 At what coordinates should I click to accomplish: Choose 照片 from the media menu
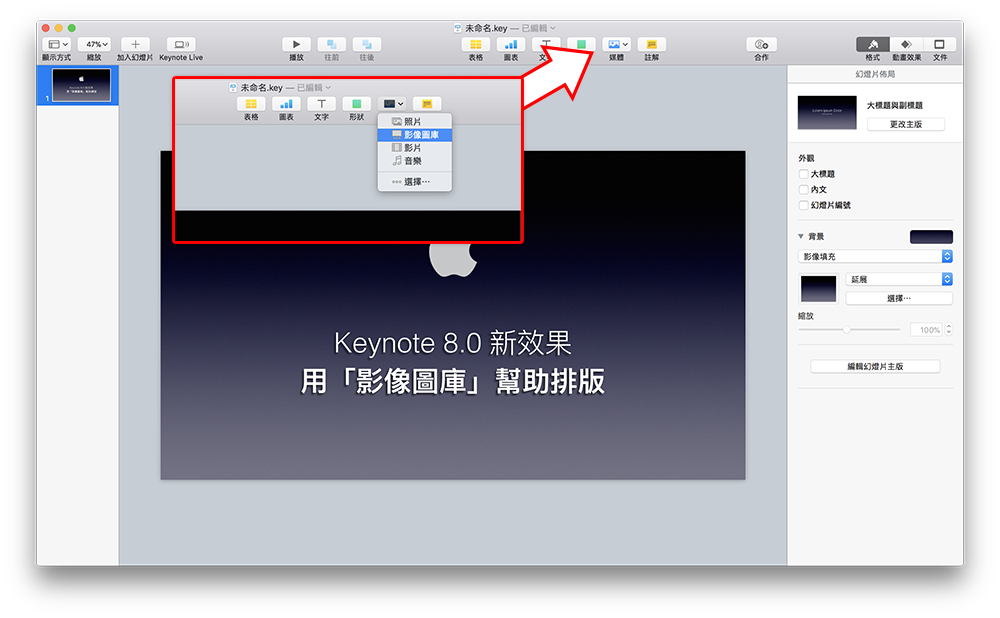tap(415, 121)
